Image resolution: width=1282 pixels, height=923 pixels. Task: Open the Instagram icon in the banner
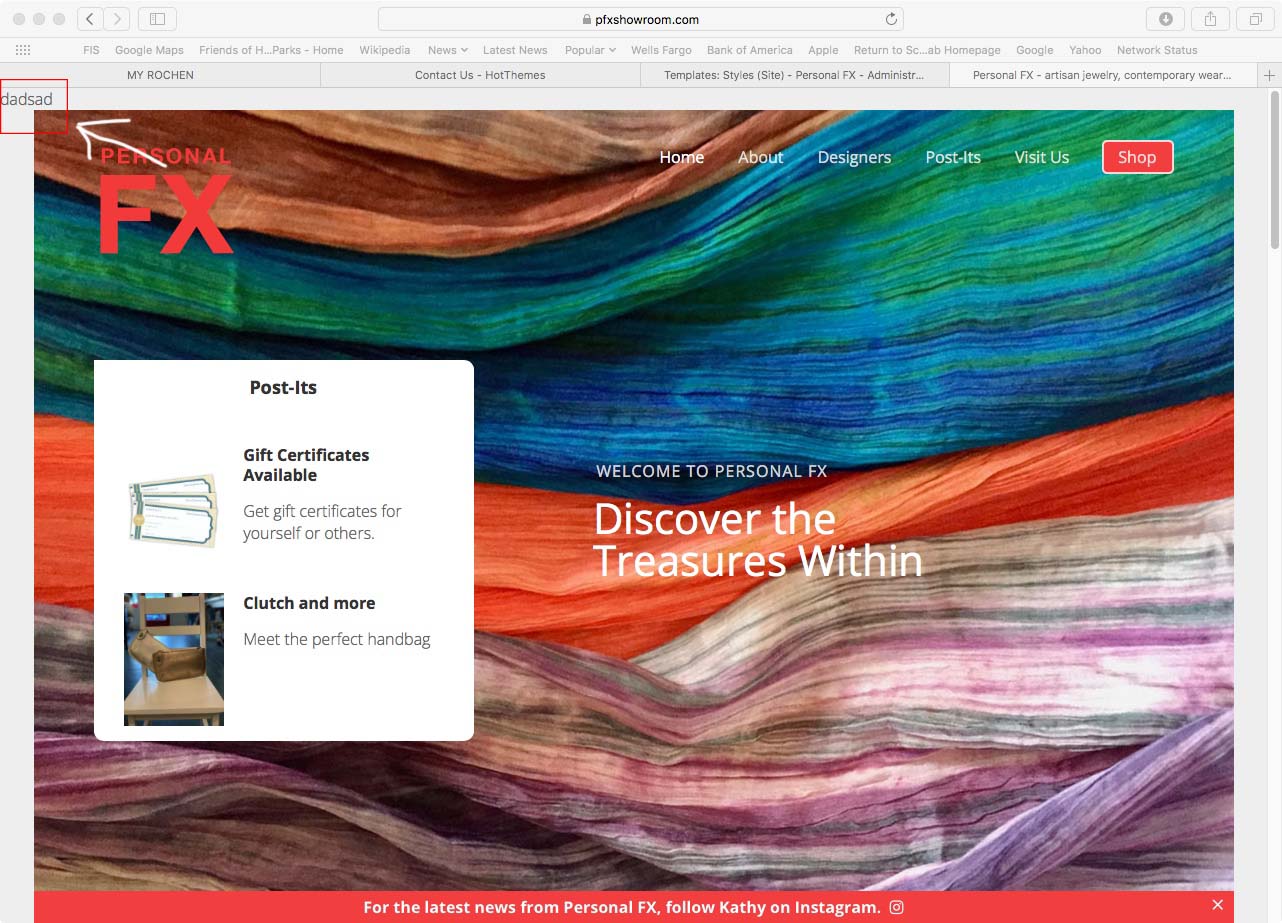pyautogui.click(x=897, y=907)
